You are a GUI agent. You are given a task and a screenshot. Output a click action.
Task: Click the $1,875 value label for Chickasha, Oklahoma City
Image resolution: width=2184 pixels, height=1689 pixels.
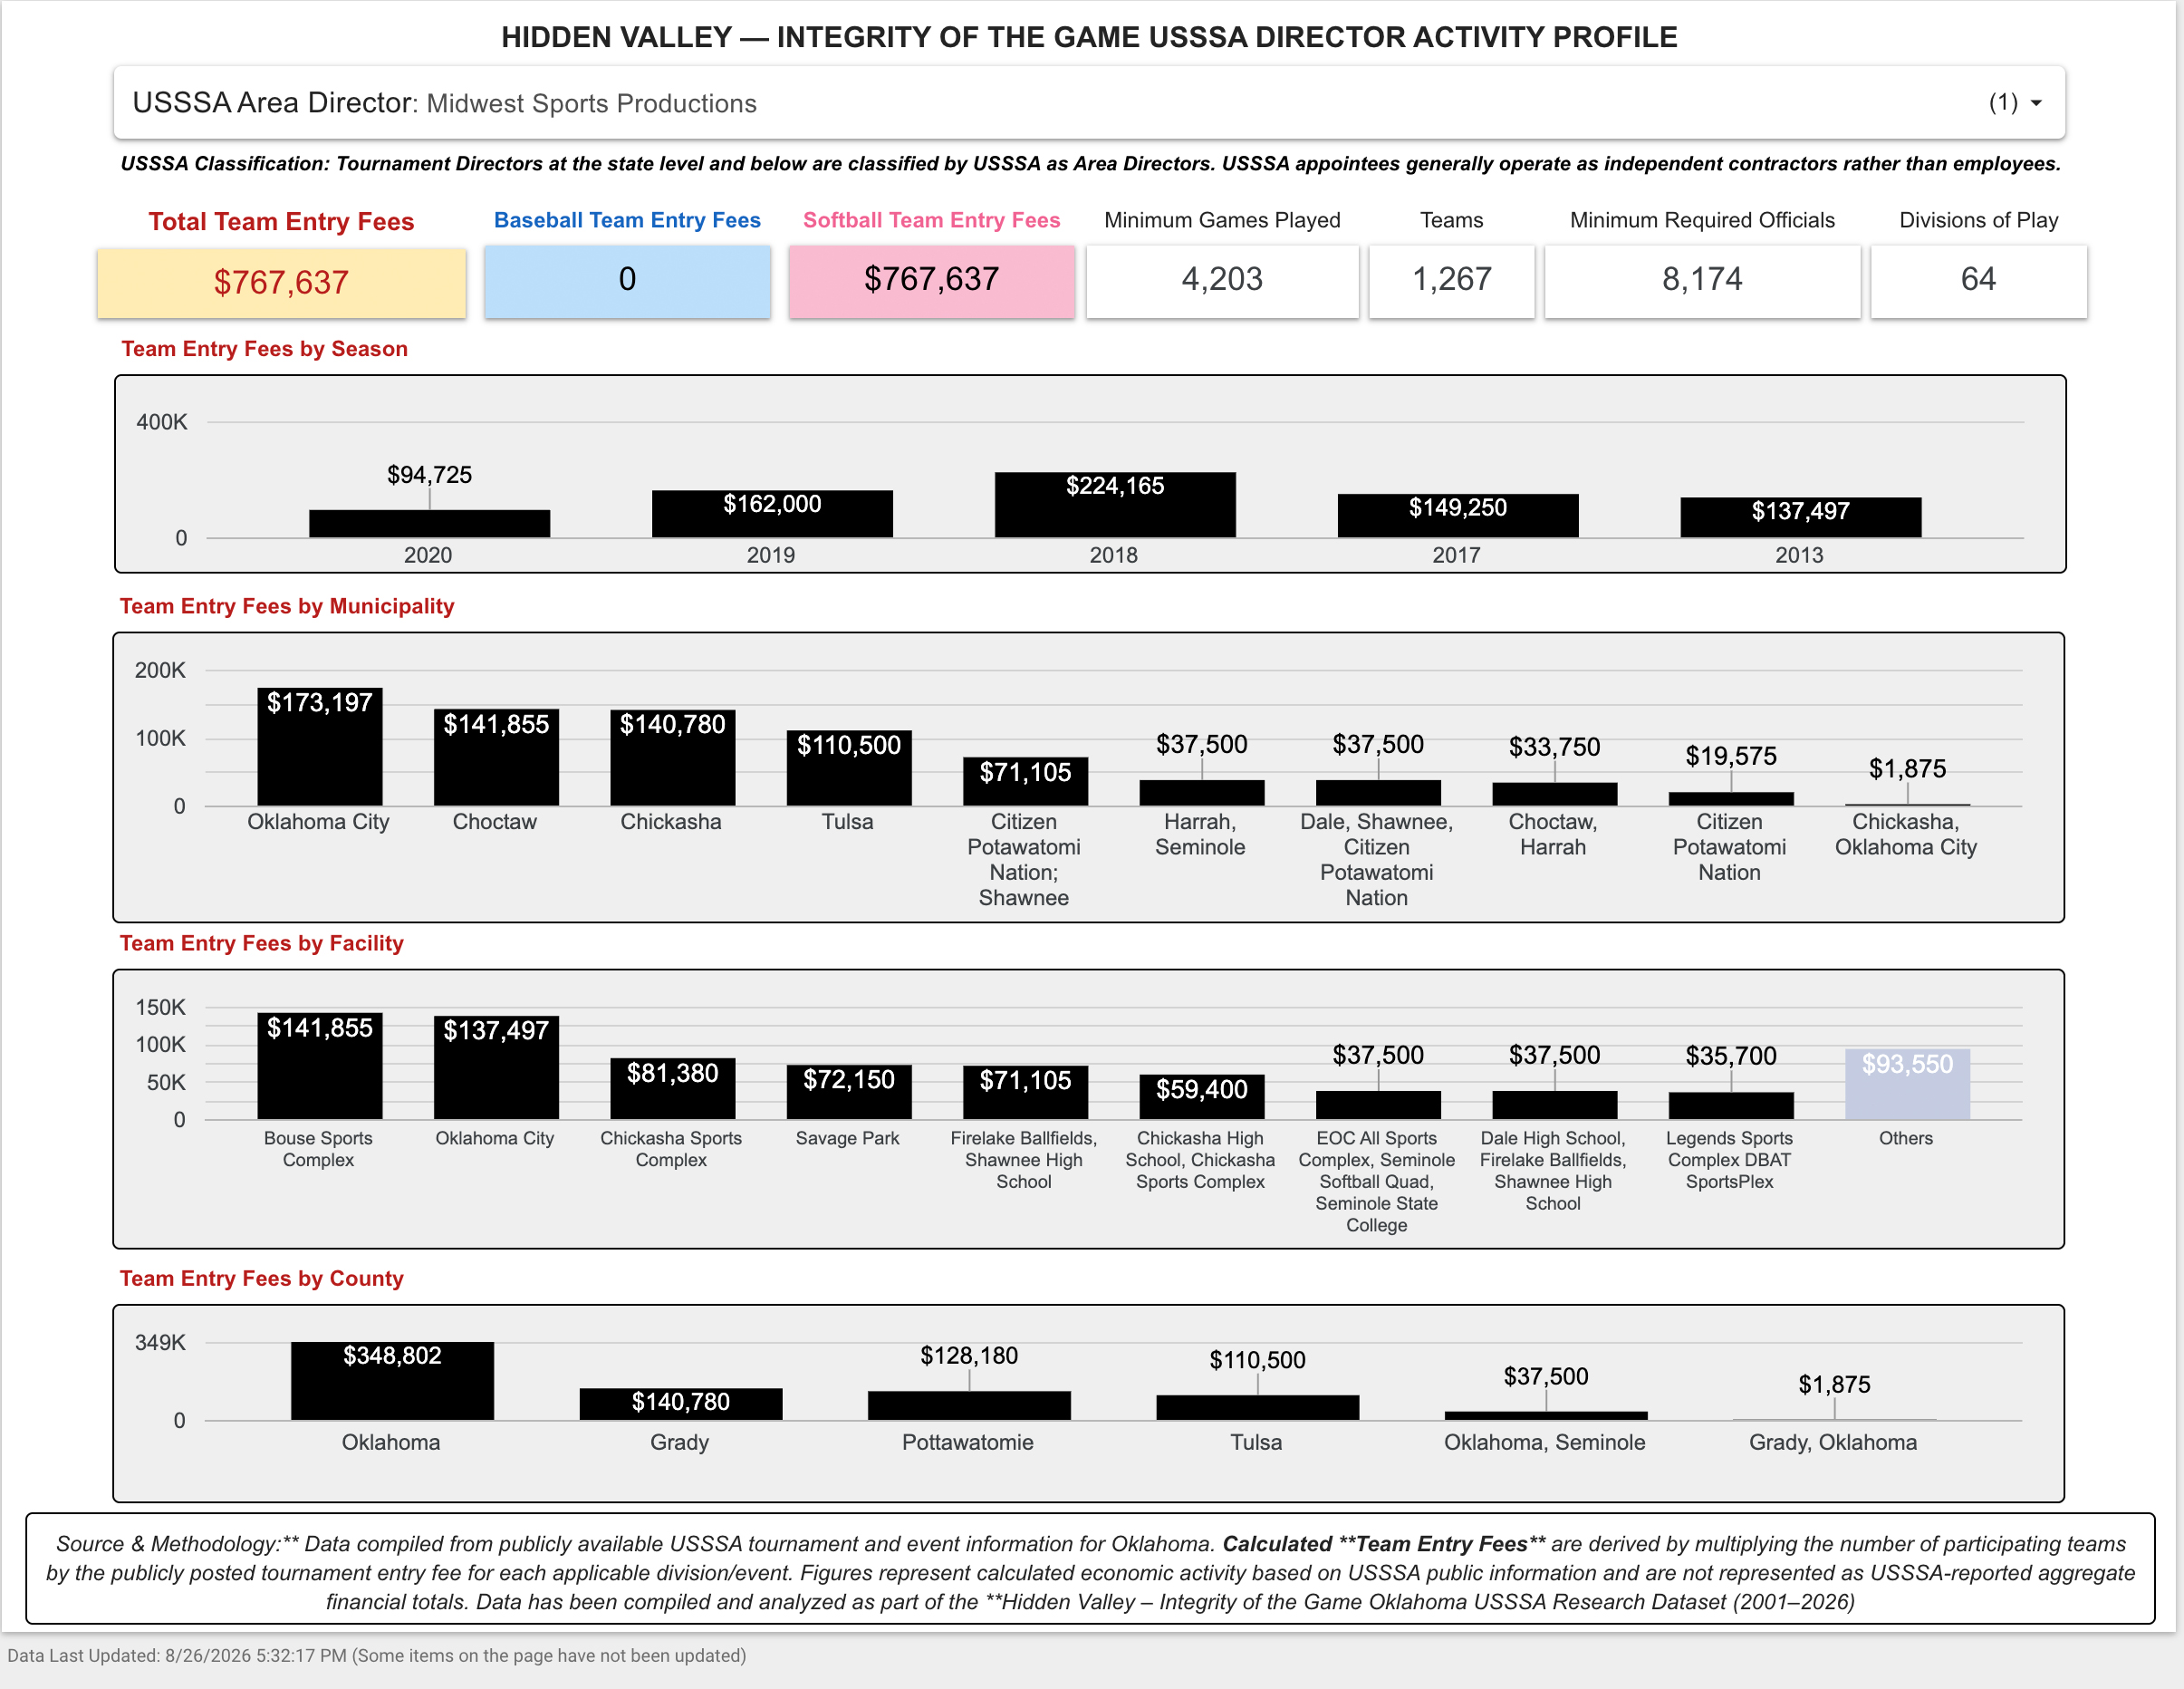[x=1907, y=769]
